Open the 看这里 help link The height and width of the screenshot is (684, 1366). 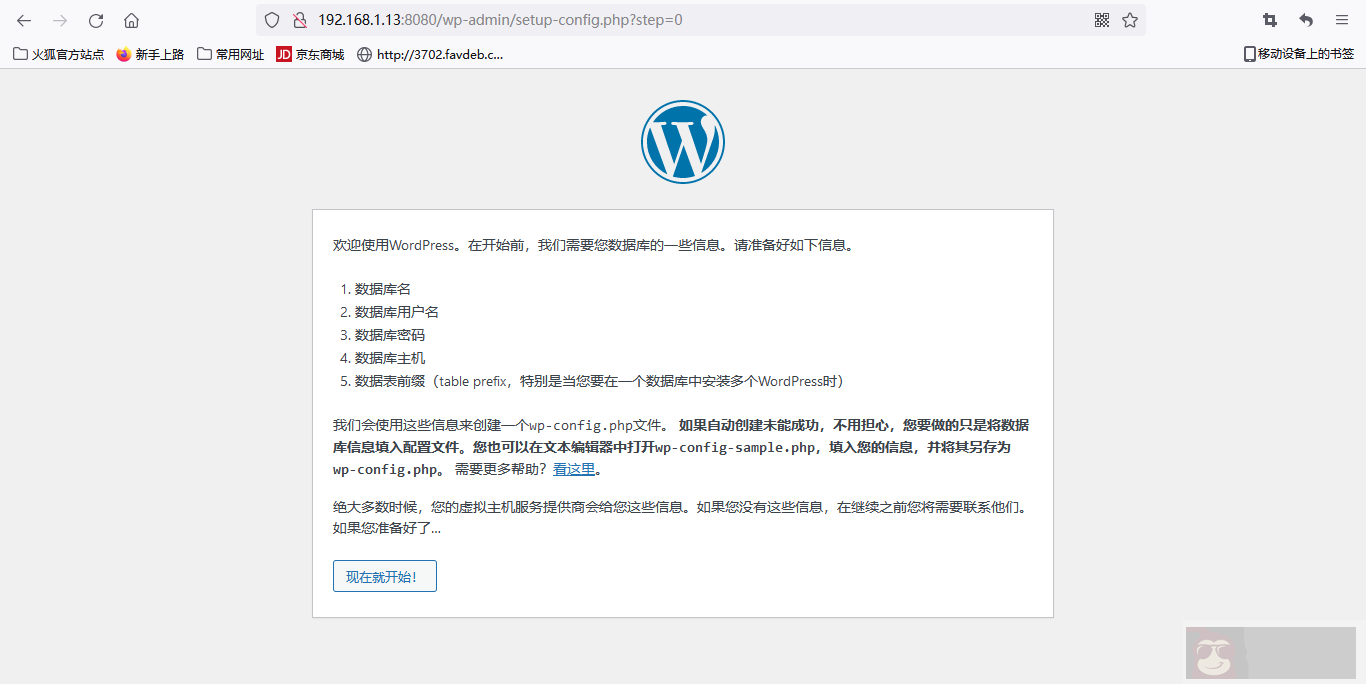[572, 467]
